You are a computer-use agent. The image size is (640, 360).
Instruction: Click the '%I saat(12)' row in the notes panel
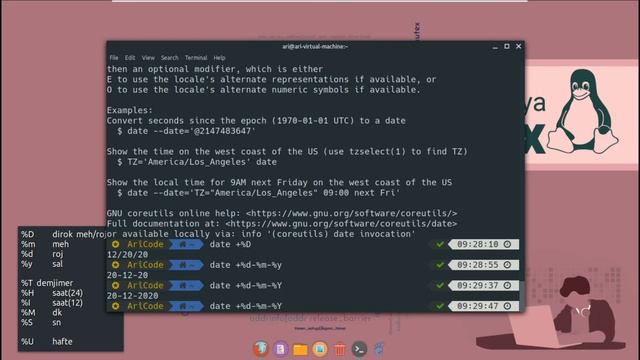[52, 302]
